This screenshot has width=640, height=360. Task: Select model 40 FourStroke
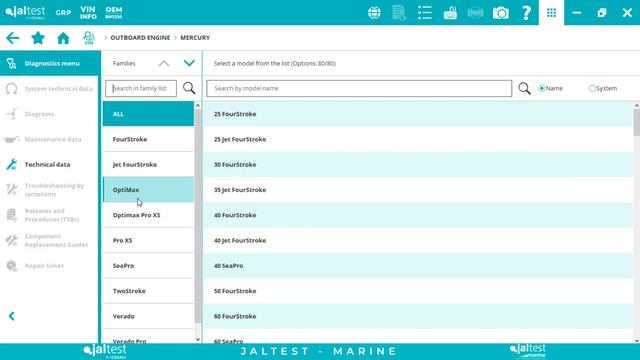click(418, 215)
